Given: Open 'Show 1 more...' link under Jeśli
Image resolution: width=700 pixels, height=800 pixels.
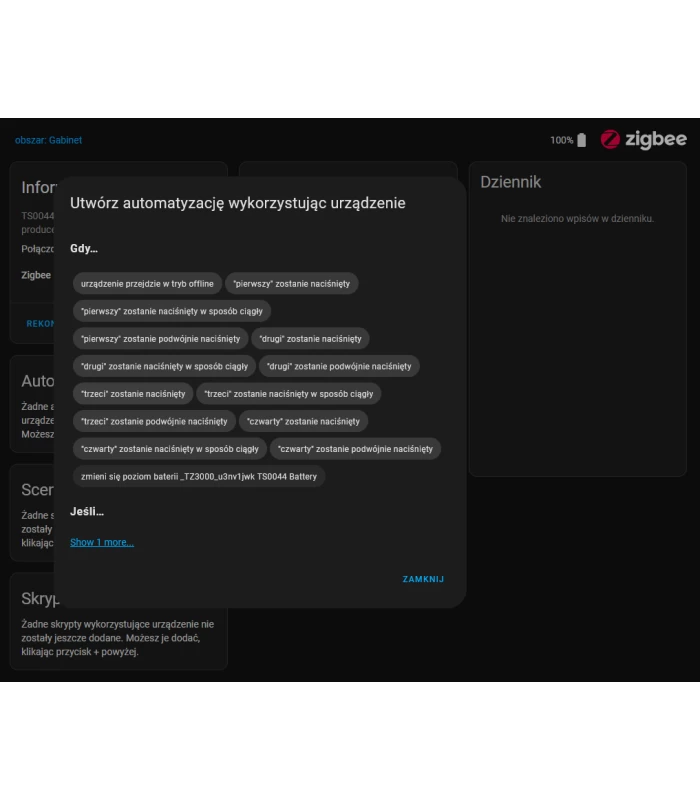Looking at the screenshot, I should [x=102, y=542].
